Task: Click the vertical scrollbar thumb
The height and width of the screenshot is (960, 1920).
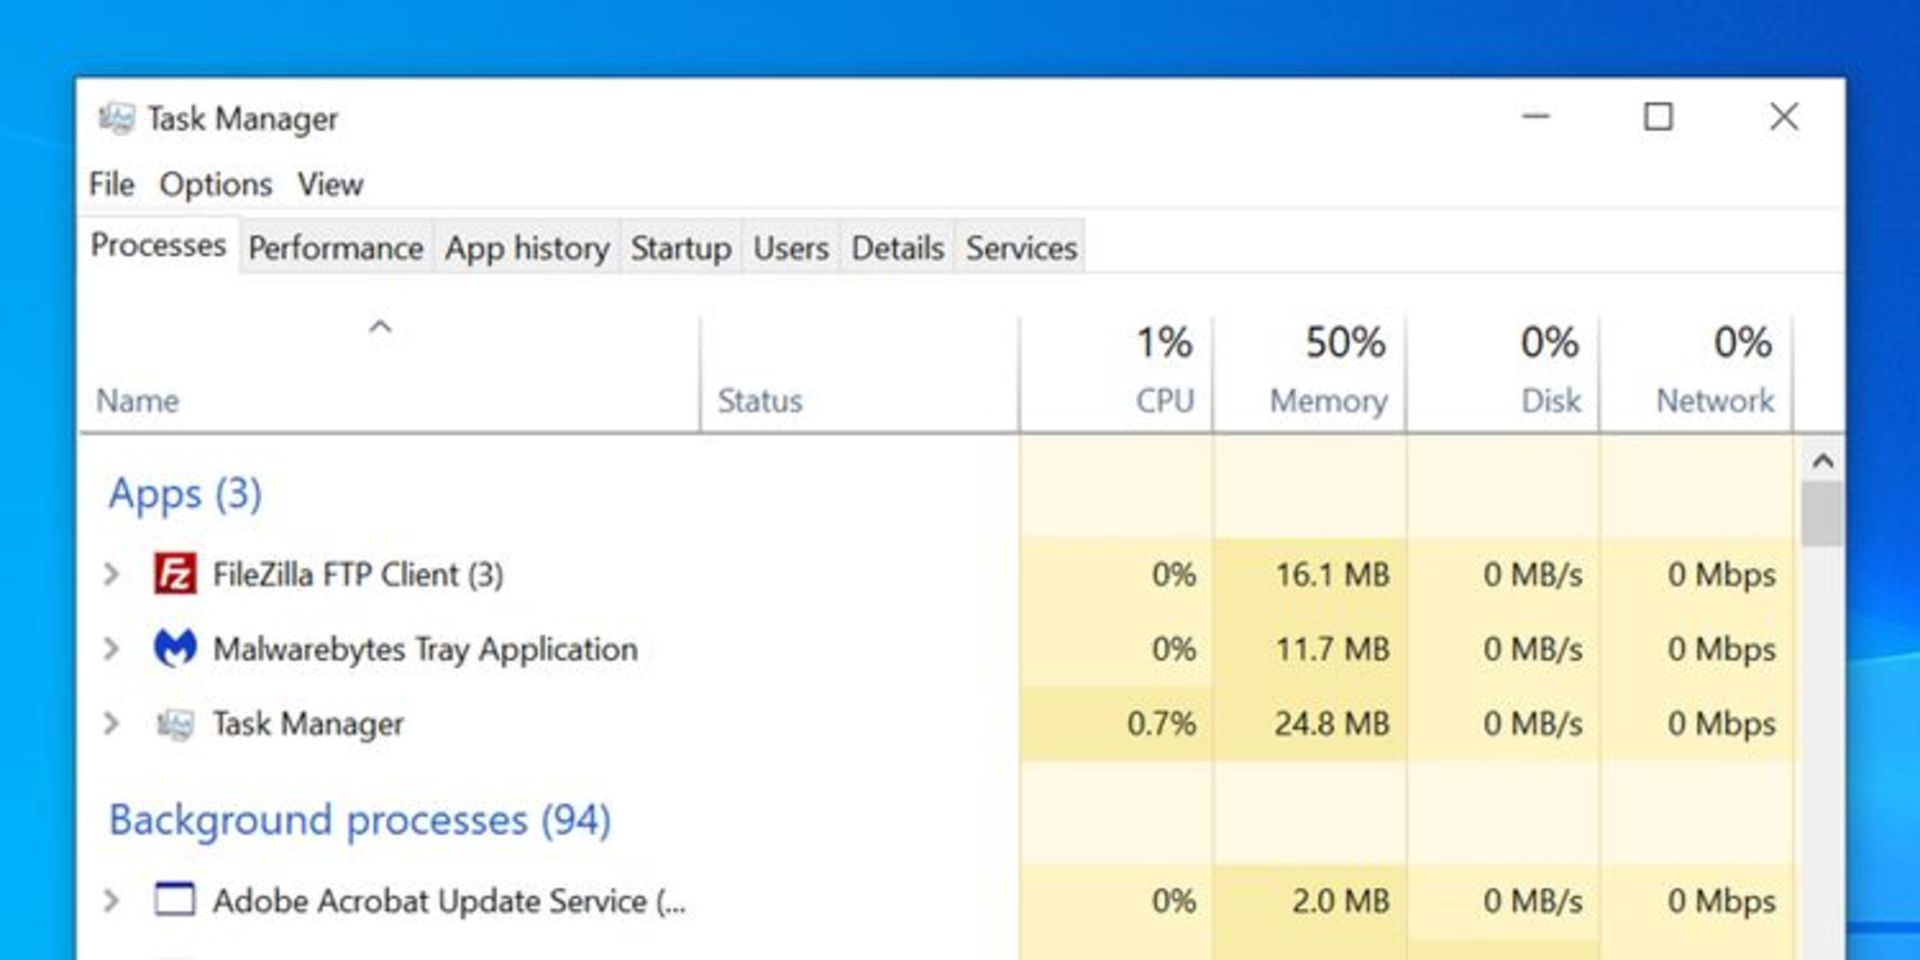Action: point(1822,514)
